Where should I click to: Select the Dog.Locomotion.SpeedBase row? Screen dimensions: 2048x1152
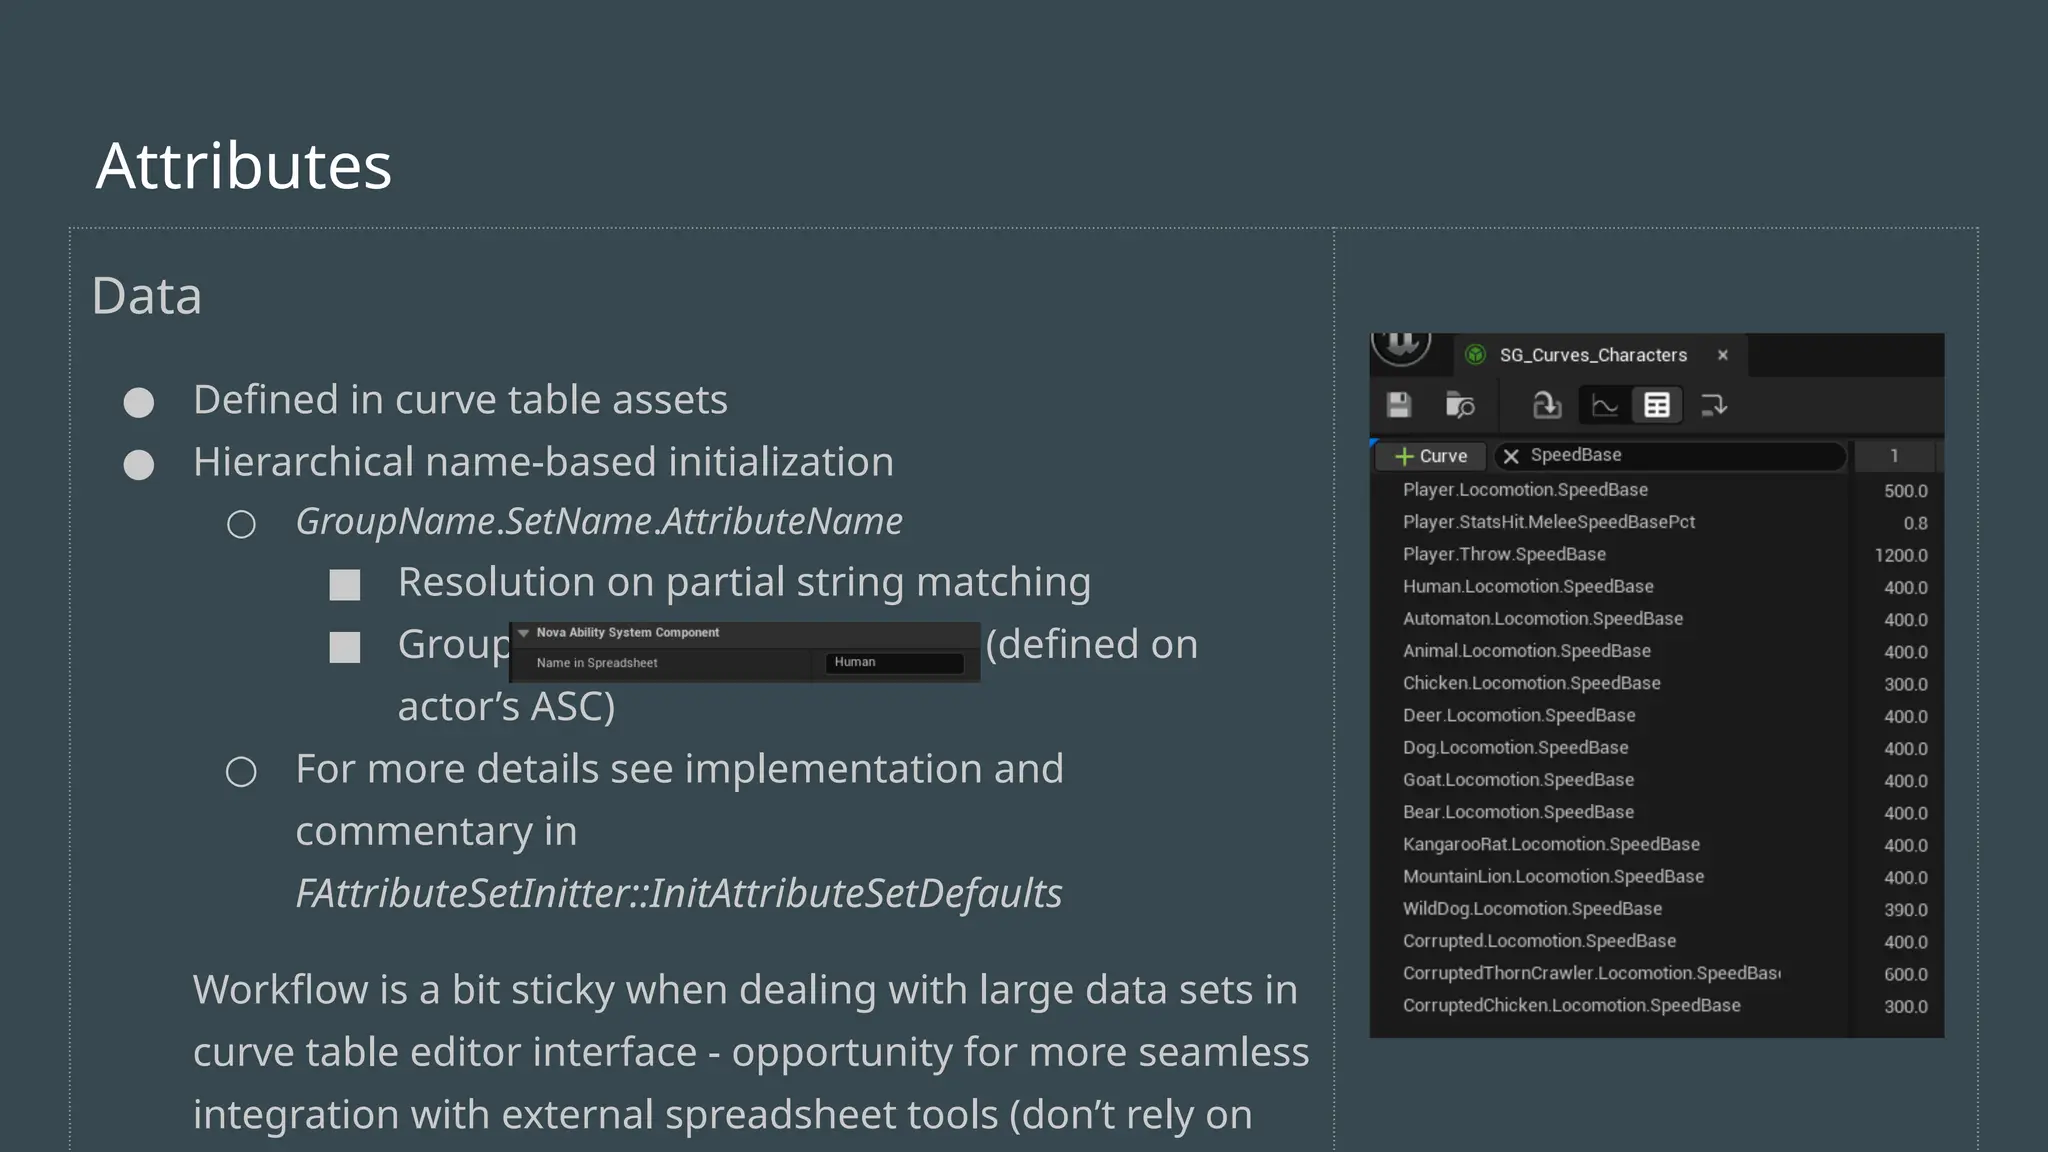1656,748
